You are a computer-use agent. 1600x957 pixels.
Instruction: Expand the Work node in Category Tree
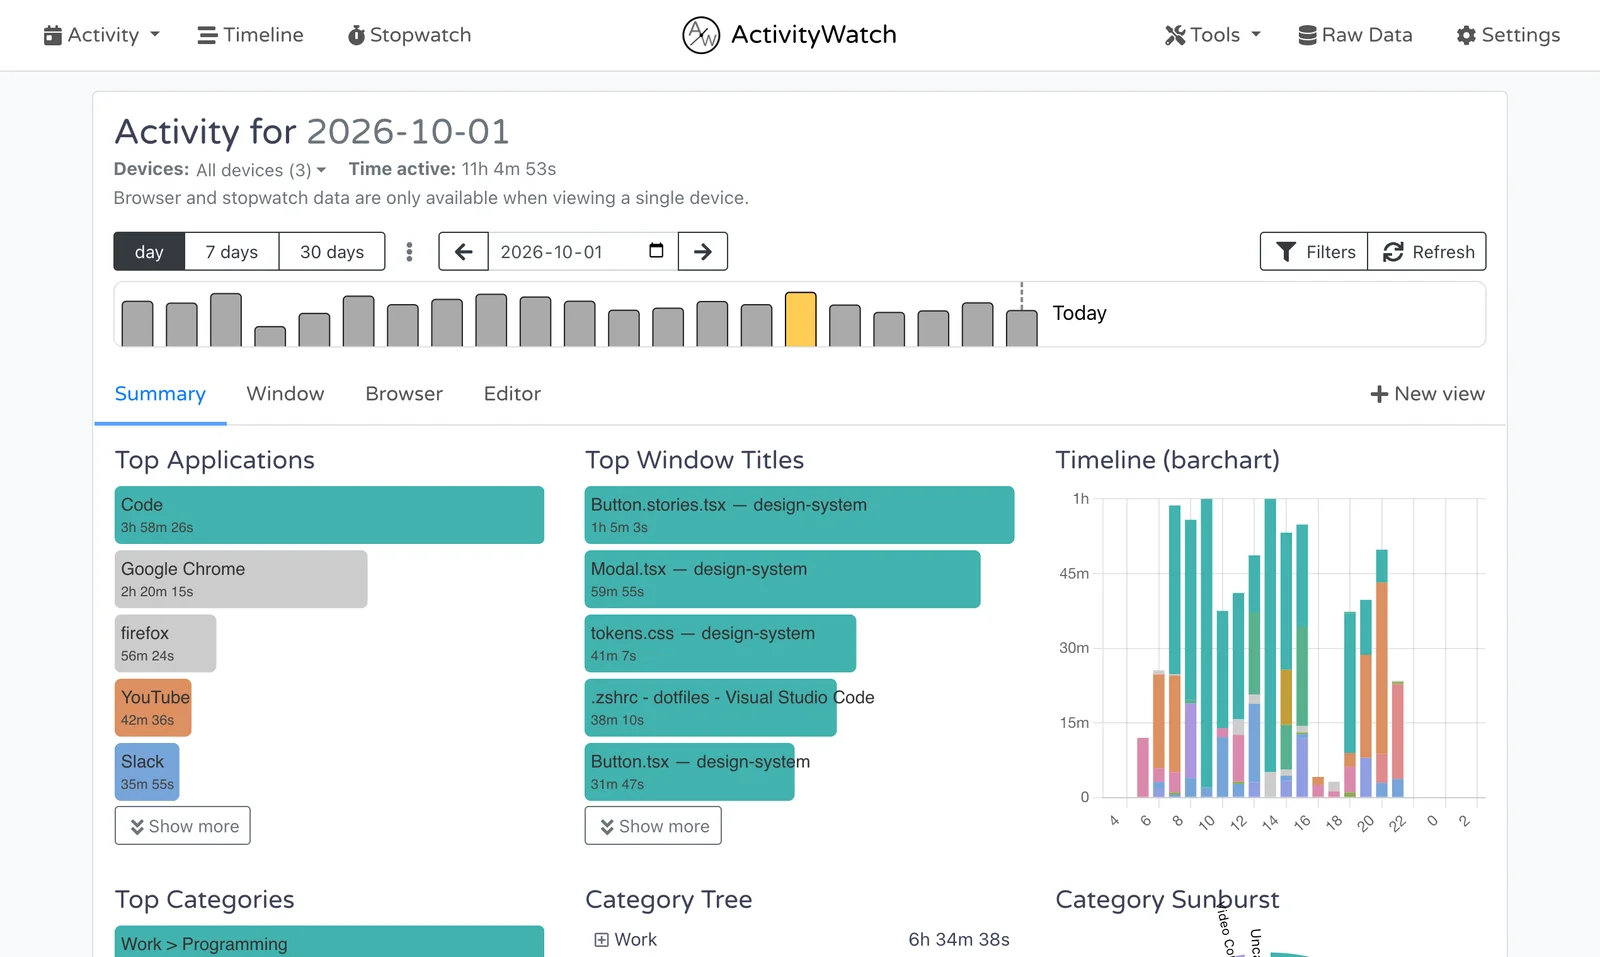click(601, 940)
